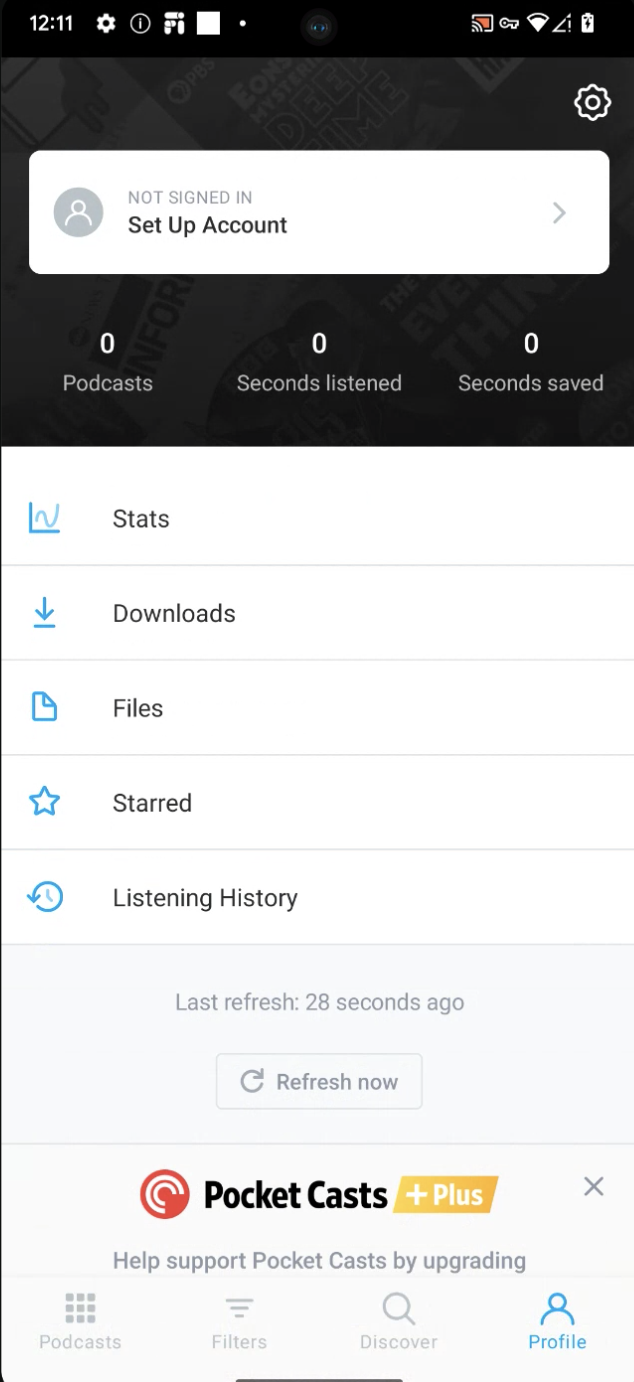Tap the Plus upgrade badge
The height and width of the screenshot is (1382, 634).
[x=446, y=1194]
